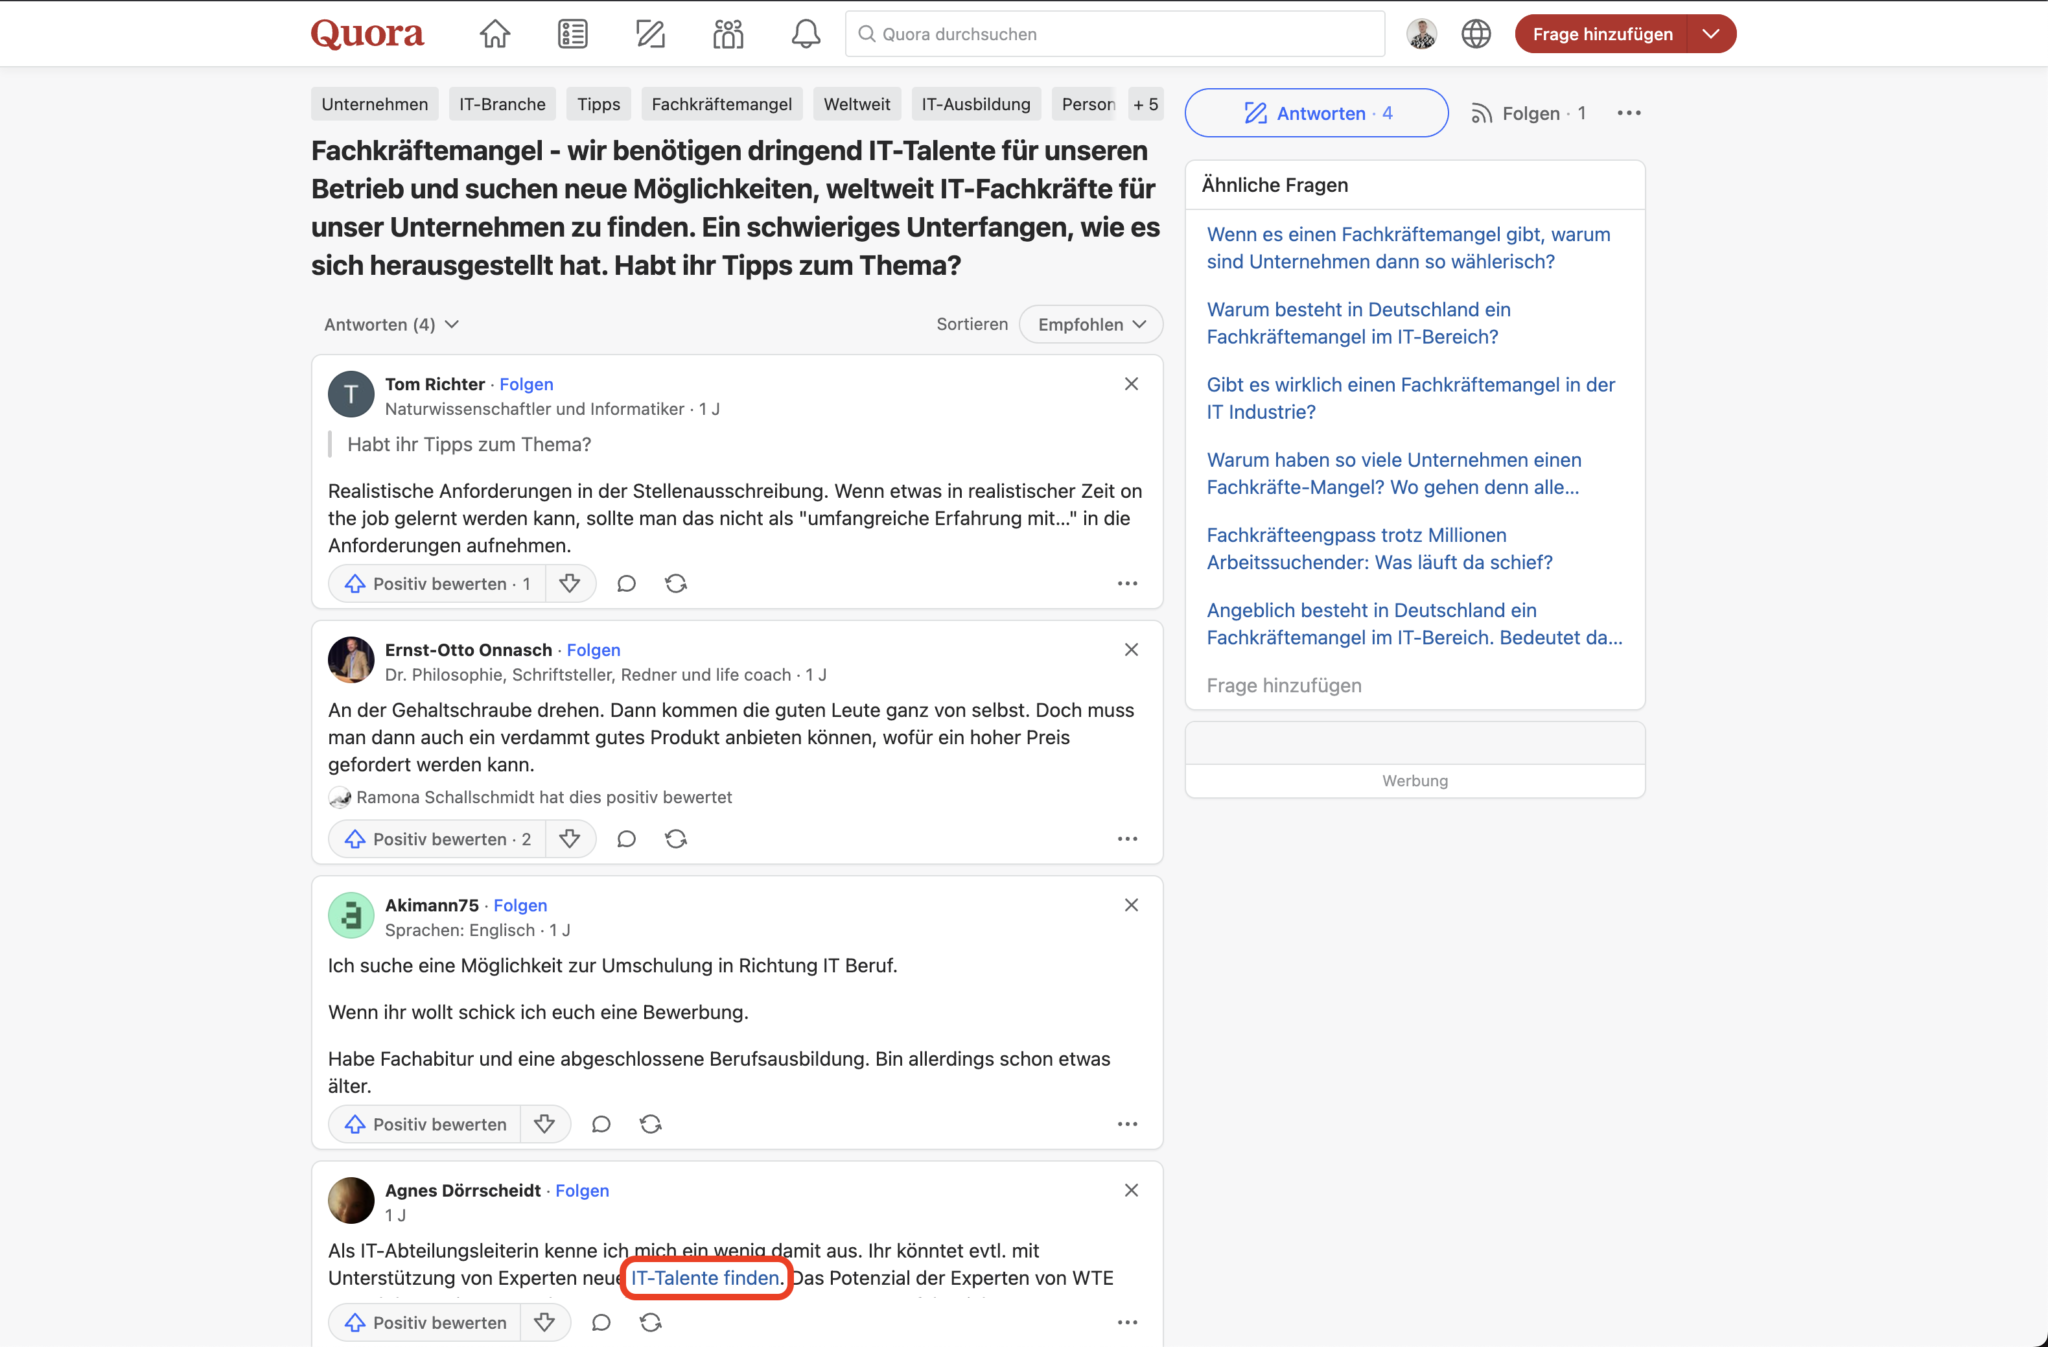Open the three-dot options menu next to Folgen
This screenshot has height=1347, width=2048.
coord(1629,112)
